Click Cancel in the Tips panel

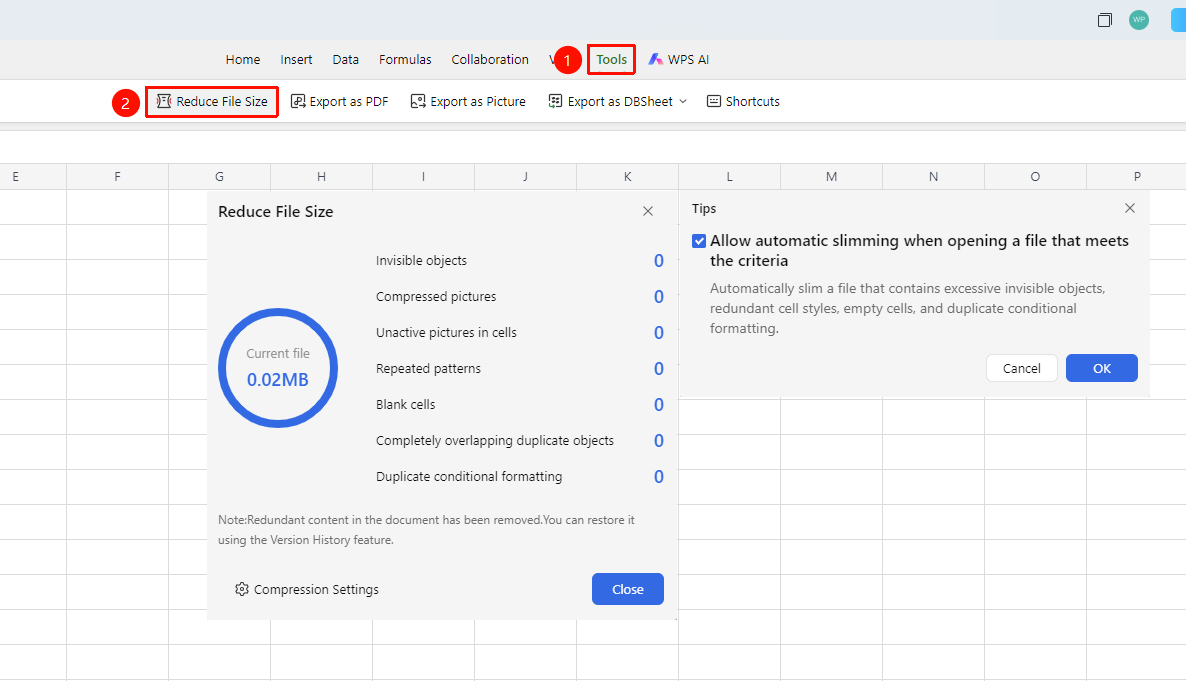pos(1021,368)
